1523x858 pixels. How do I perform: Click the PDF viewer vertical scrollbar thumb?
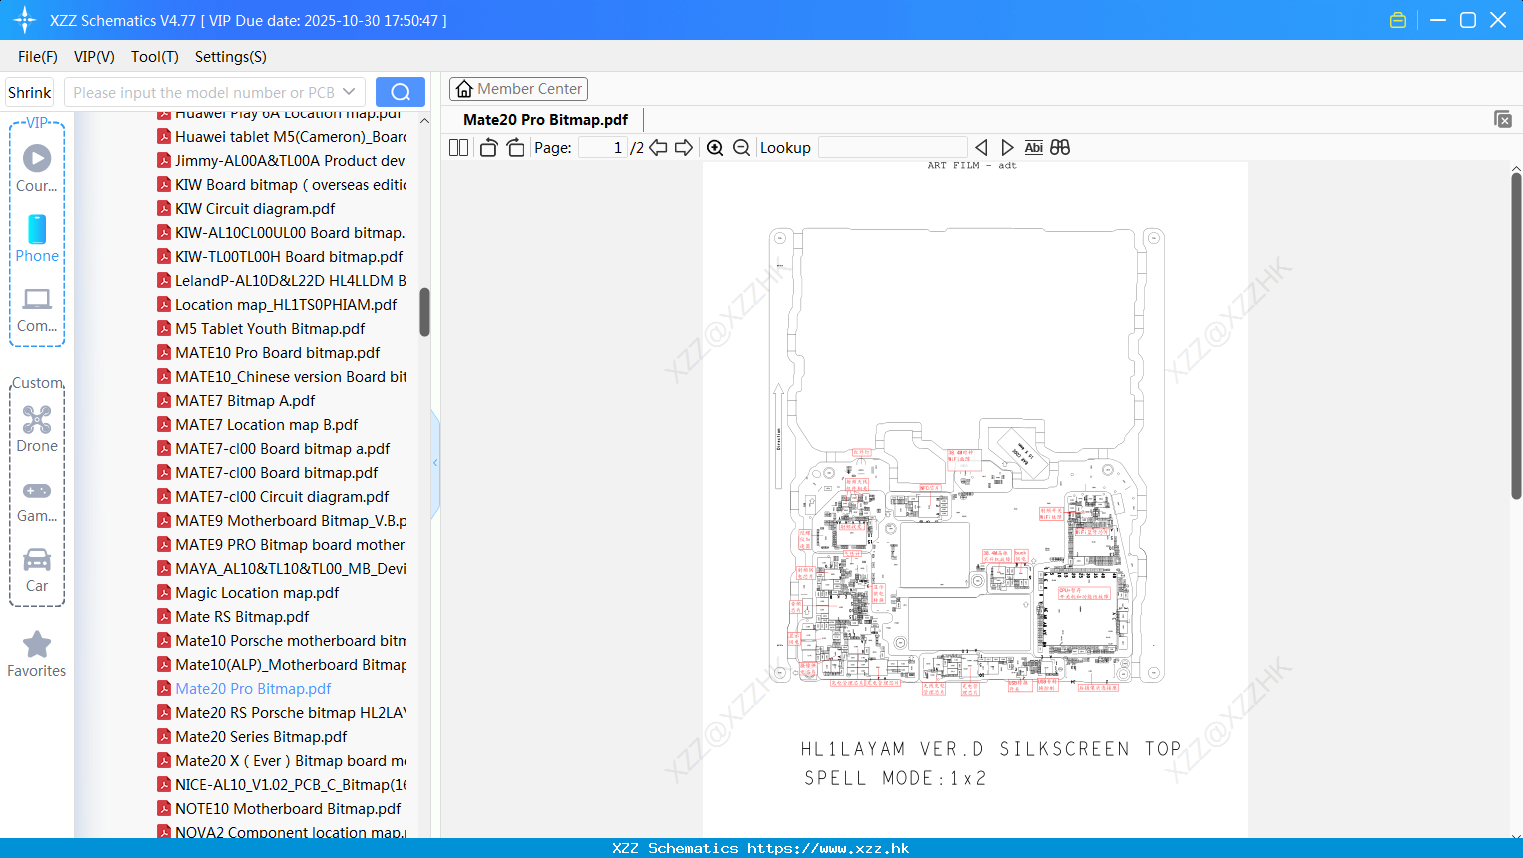(1516, 336)
